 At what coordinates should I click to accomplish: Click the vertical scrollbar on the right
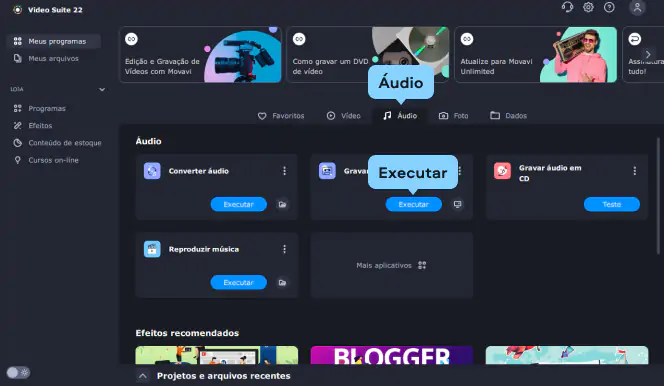[658, 196]
